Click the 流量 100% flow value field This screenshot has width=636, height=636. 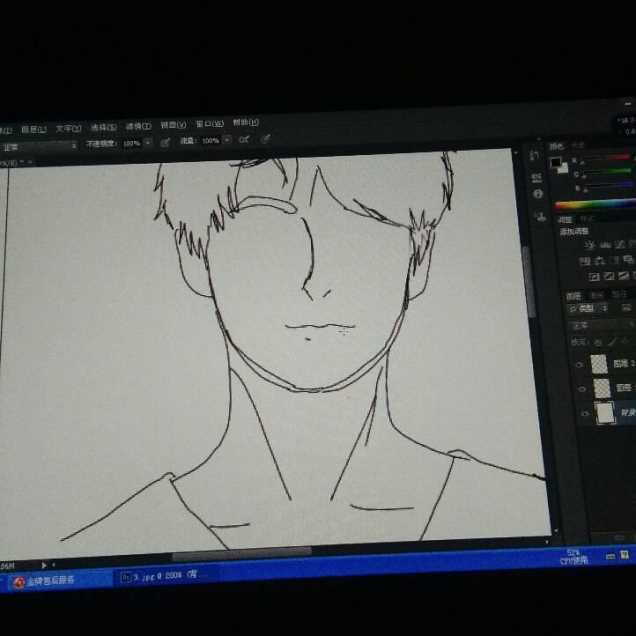pyautogui.click(x=211, y=141)
